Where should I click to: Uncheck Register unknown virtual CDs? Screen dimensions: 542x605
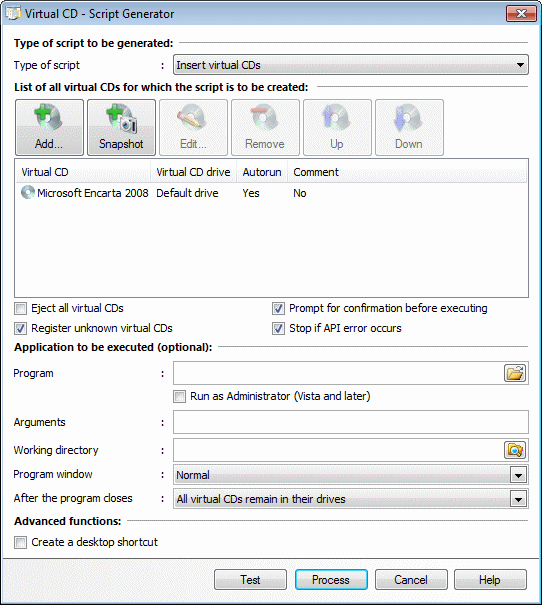[20, 329]
